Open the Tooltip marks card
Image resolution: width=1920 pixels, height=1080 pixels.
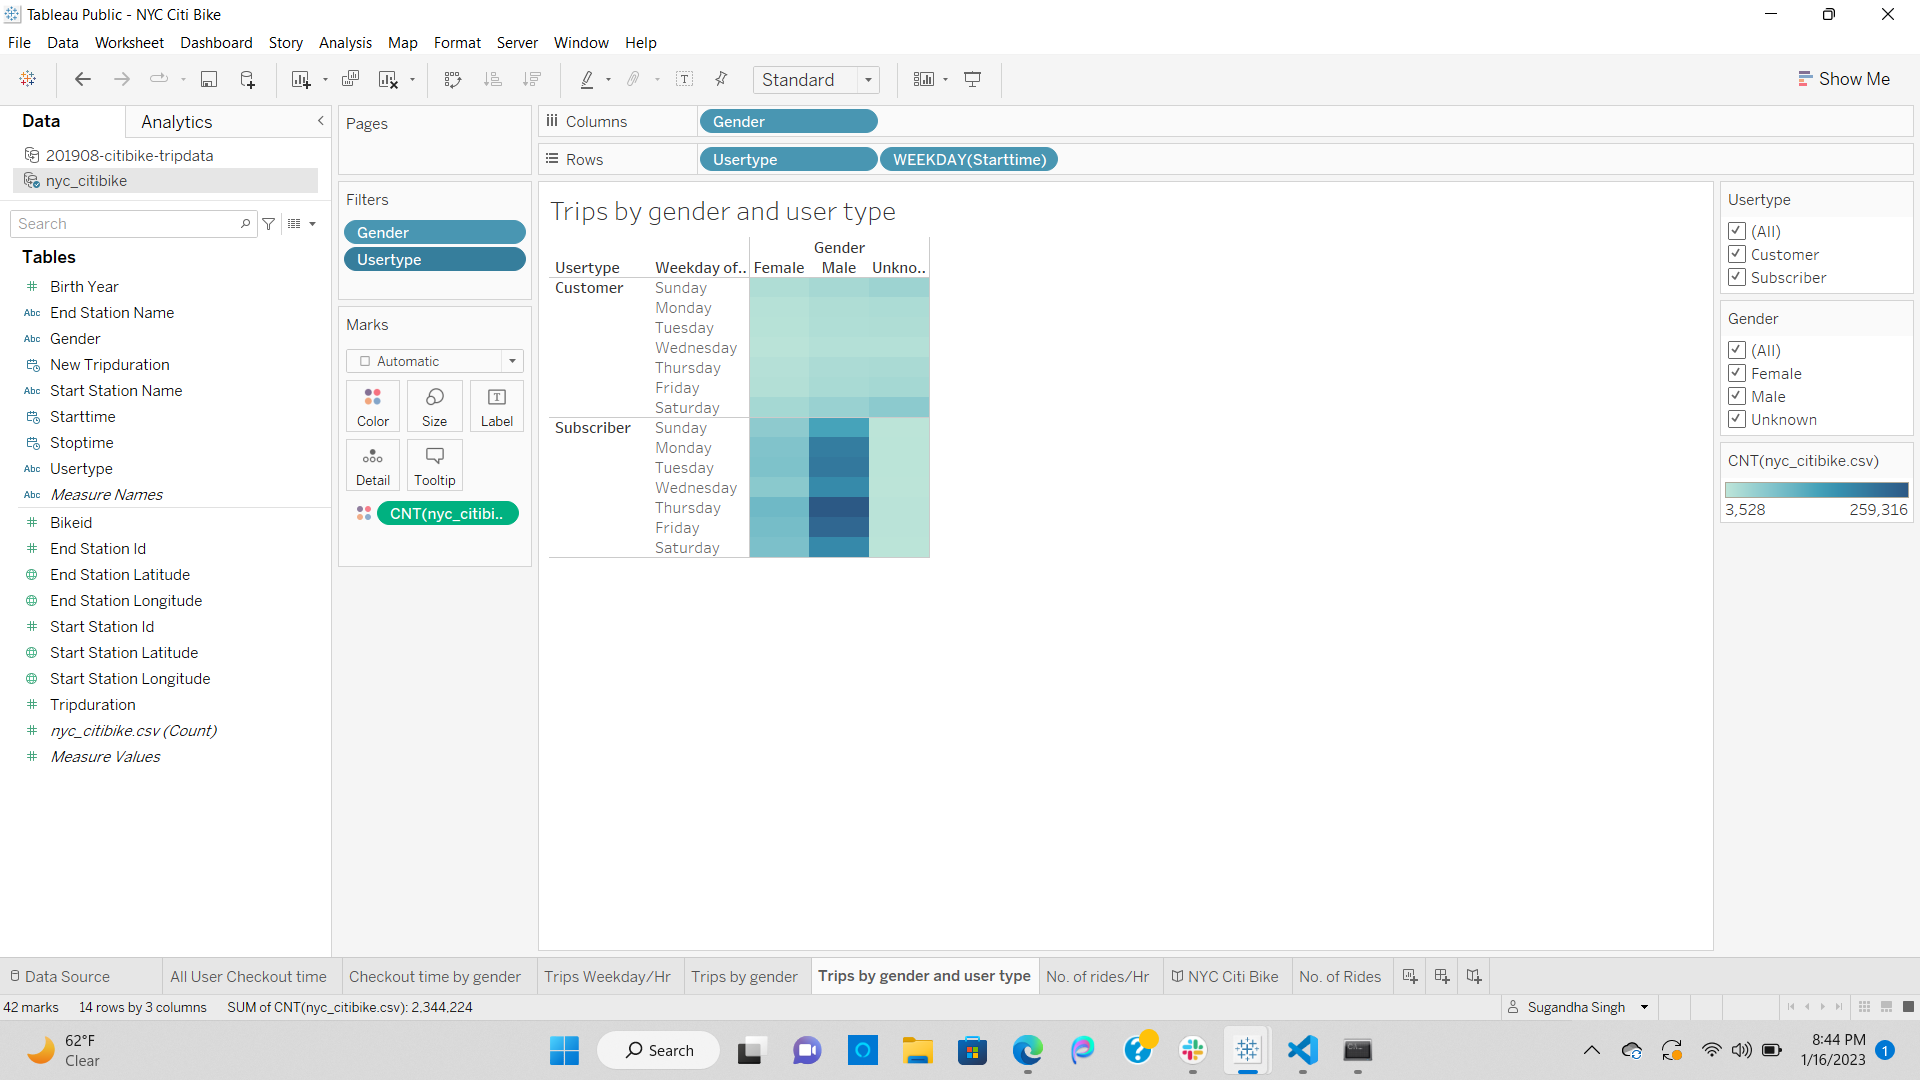pos(434,466)
